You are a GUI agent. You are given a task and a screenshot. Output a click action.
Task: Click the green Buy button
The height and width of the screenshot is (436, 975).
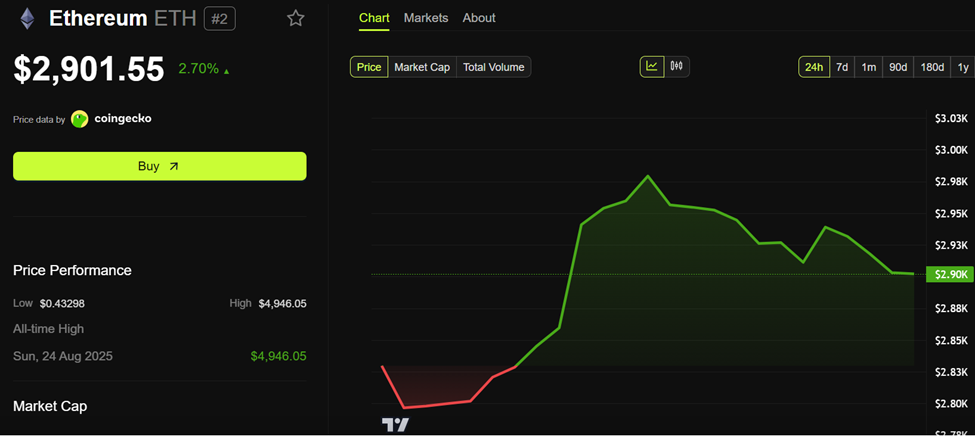[160, 166]
